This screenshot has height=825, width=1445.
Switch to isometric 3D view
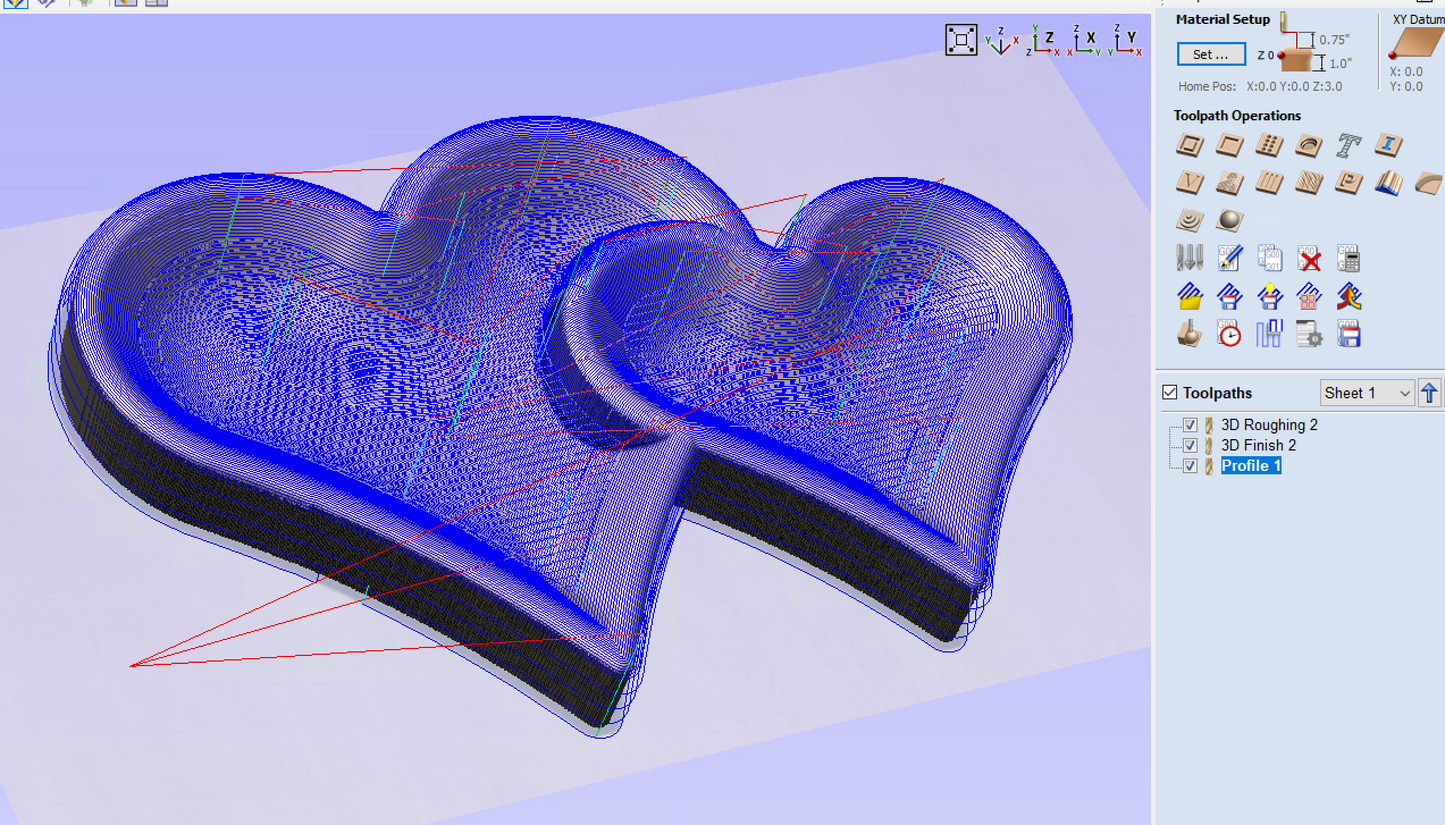click(x=1001, y=41)
